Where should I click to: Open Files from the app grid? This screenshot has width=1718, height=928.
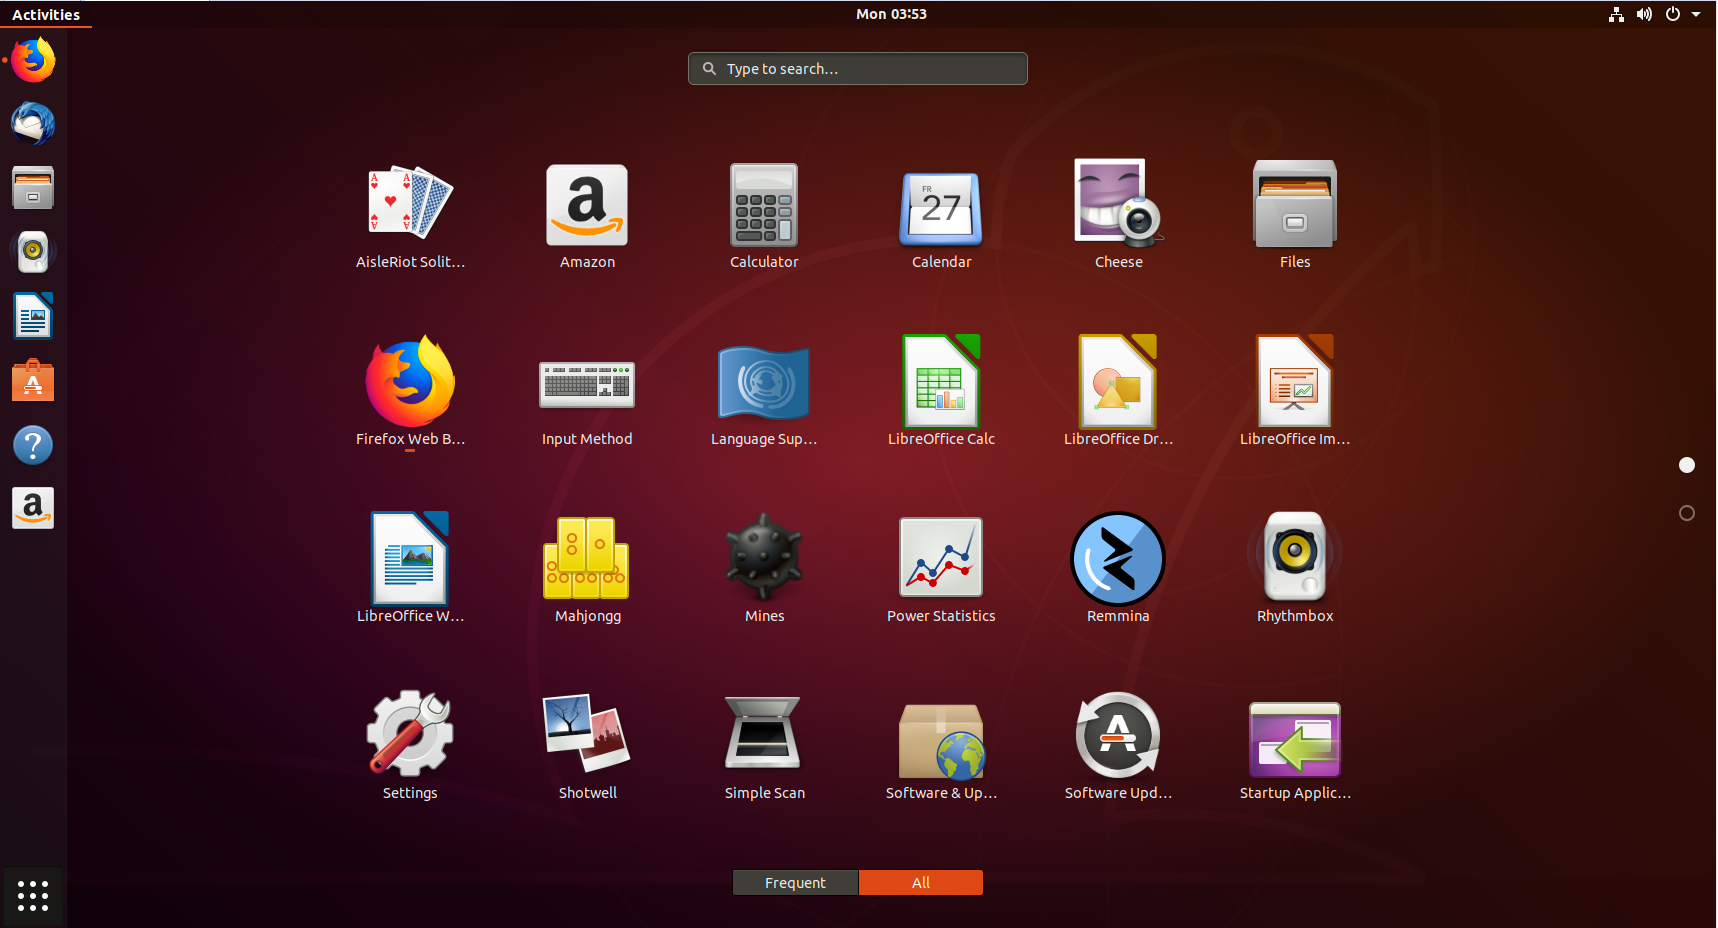pos(1295,204)
